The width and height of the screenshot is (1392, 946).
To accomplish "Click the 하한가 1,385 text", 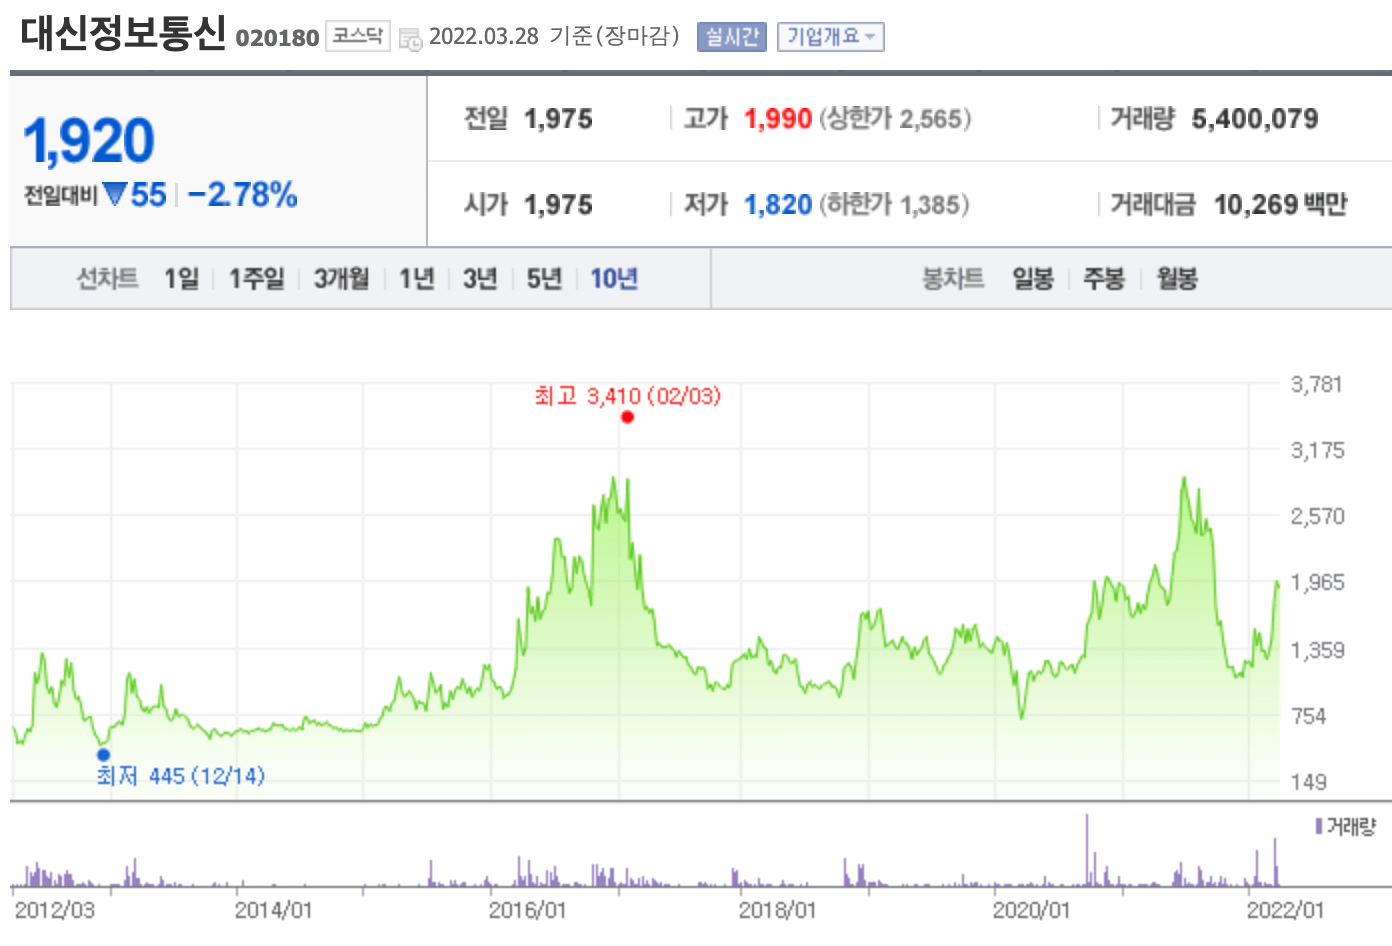I will point(895,205).
